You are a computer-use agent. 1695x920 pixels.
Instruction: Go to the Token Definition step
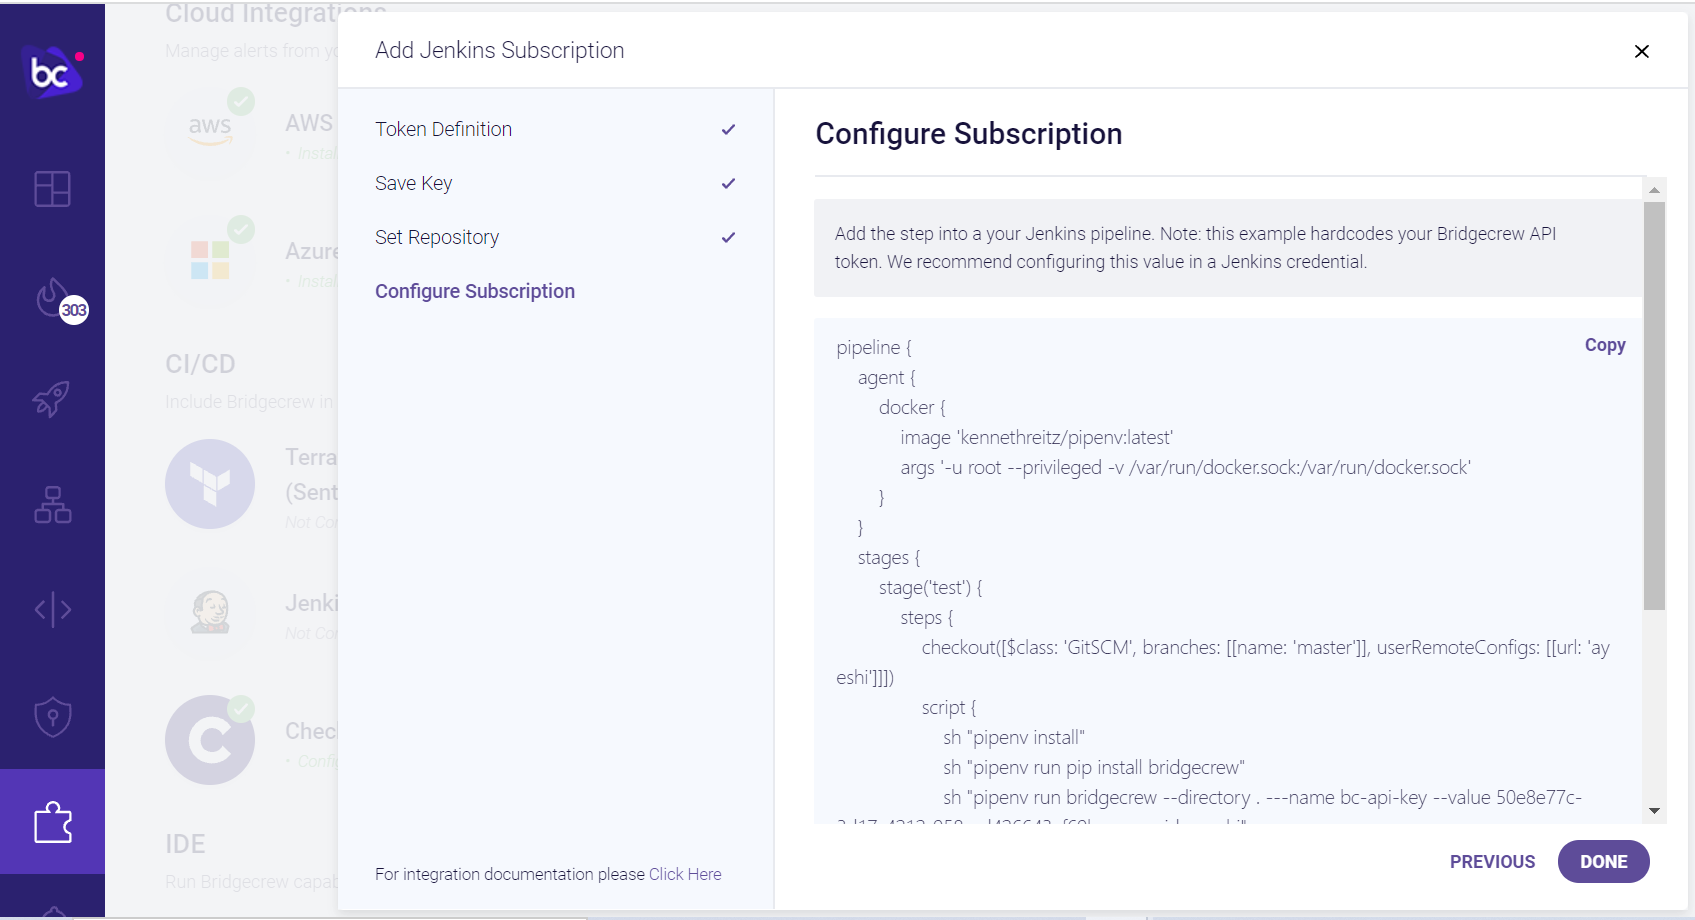443,129
